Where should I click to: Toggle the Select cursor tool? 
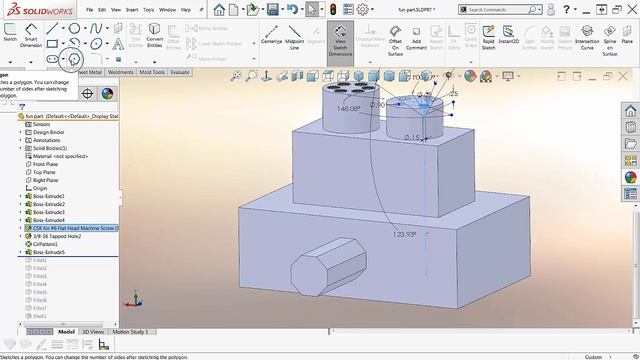click(x=312, y=9)
